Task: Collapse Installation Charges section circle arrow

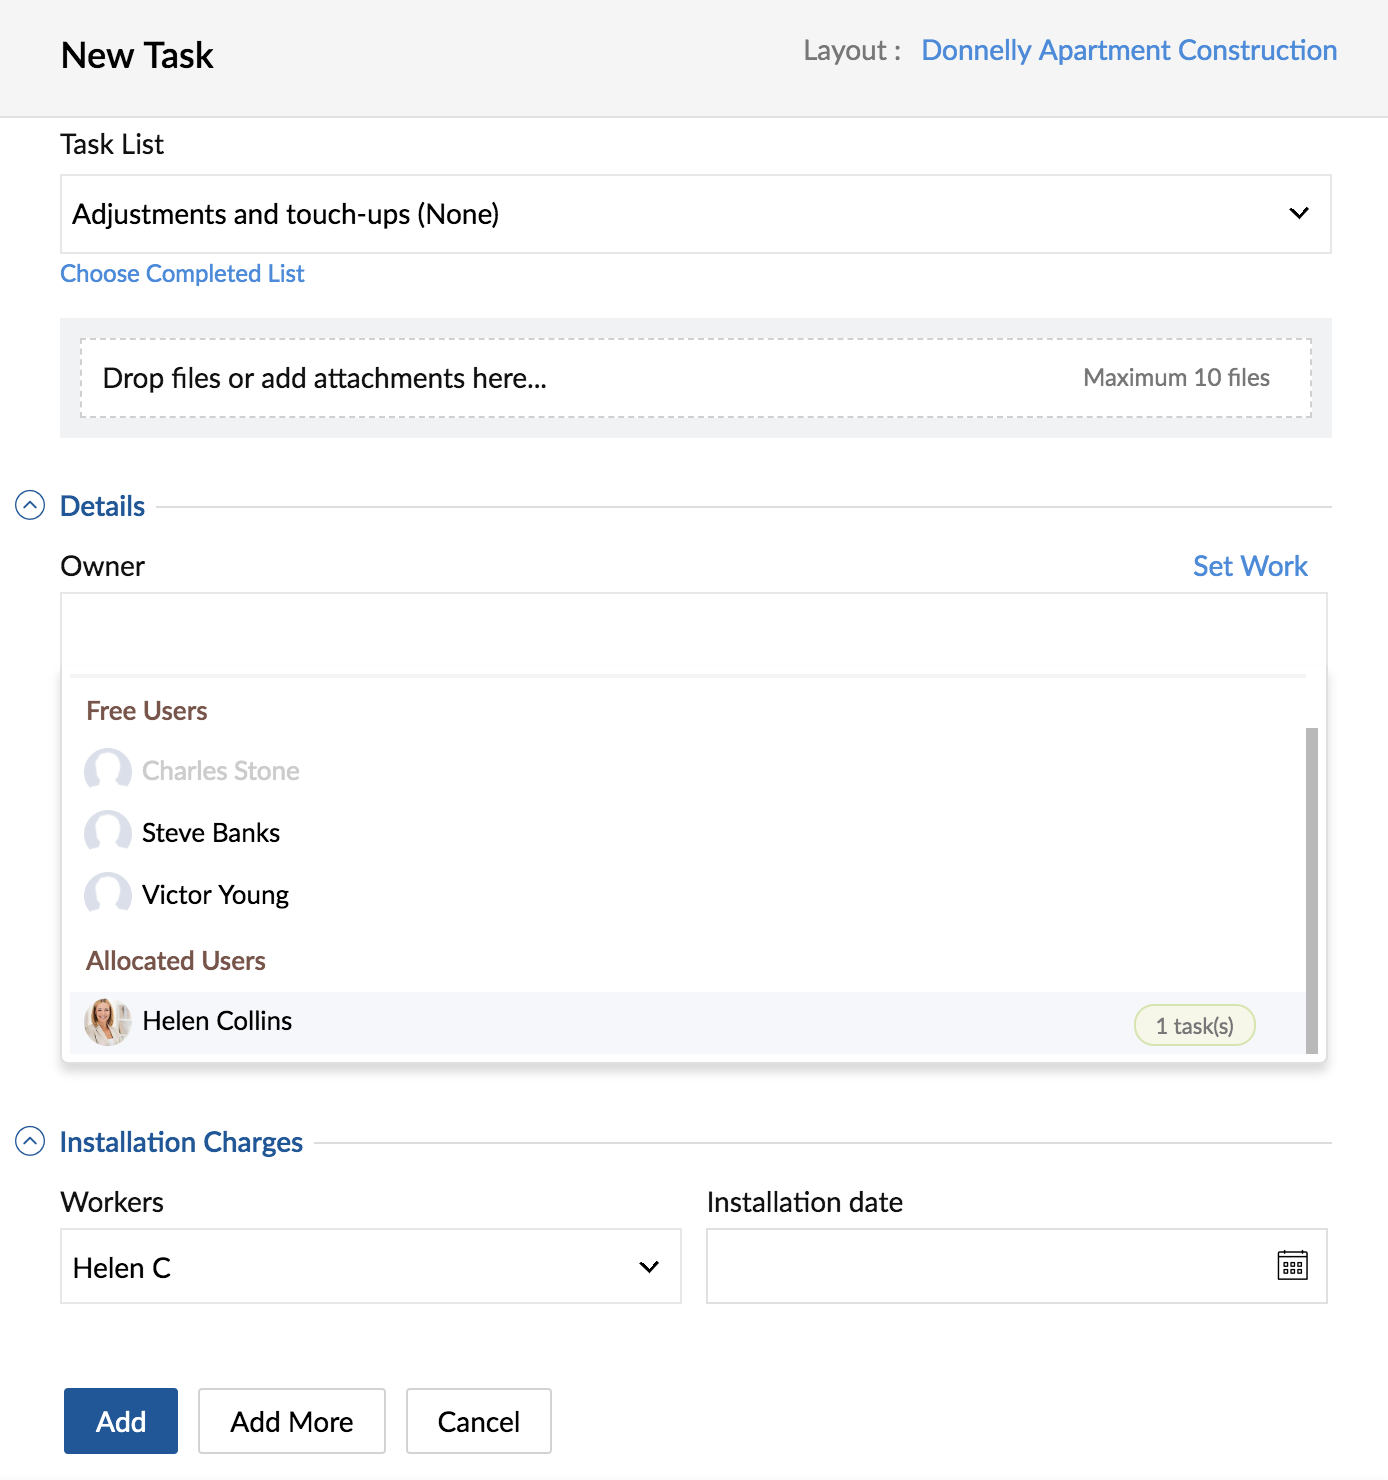Action: [30, 1141]
